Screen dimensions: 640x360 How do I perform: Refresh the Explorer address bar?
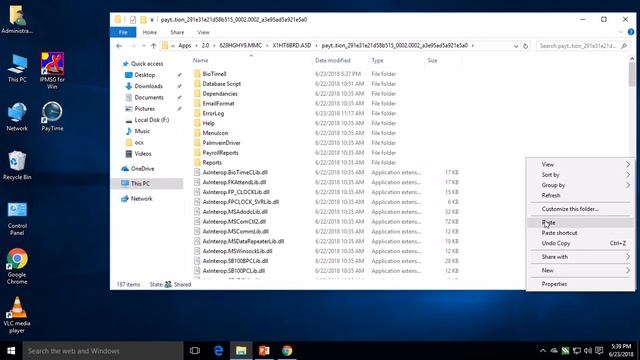tap(526, 46)
